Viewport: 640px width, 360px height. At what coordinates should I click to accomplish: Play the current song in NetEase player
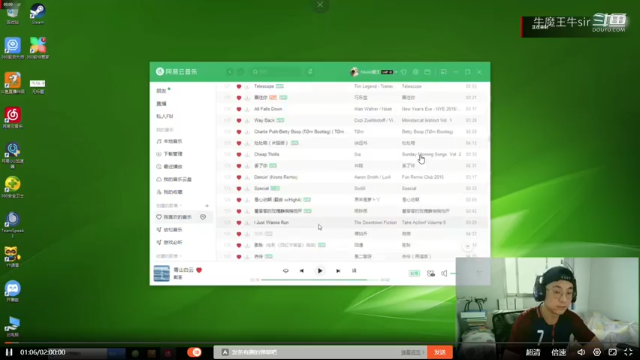point(320,271)
